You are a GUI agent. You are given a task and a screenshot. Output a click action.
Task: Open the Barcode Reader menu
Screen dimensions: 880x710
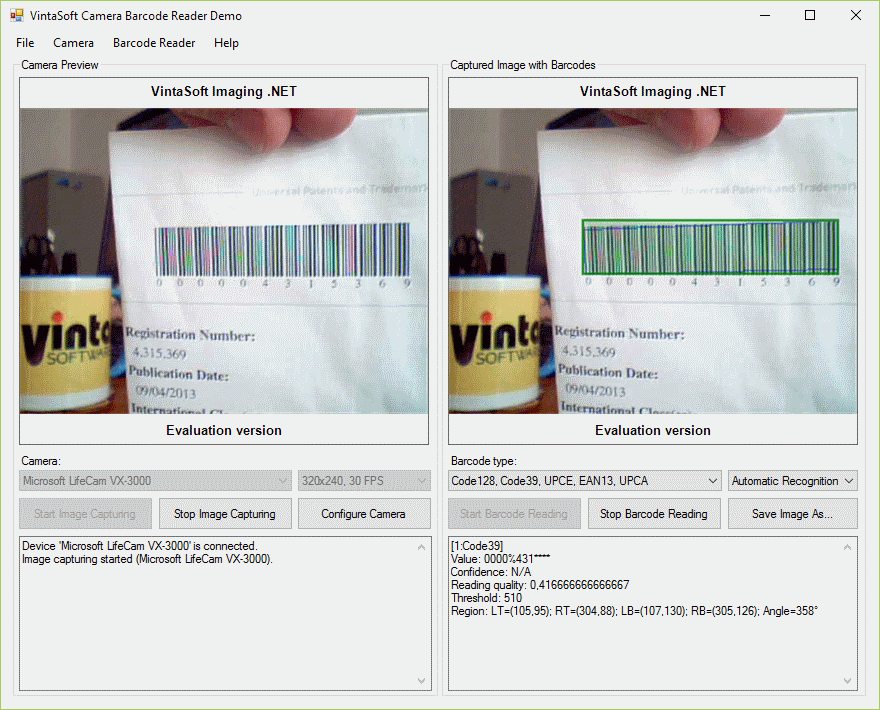[x=154, y=43]
